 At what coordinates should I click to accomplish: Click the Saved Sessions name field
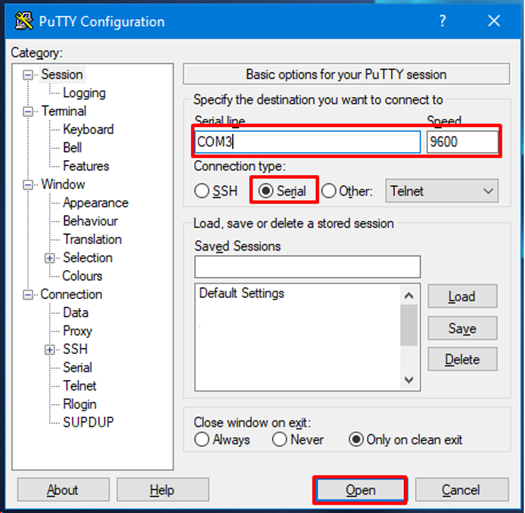307,267
